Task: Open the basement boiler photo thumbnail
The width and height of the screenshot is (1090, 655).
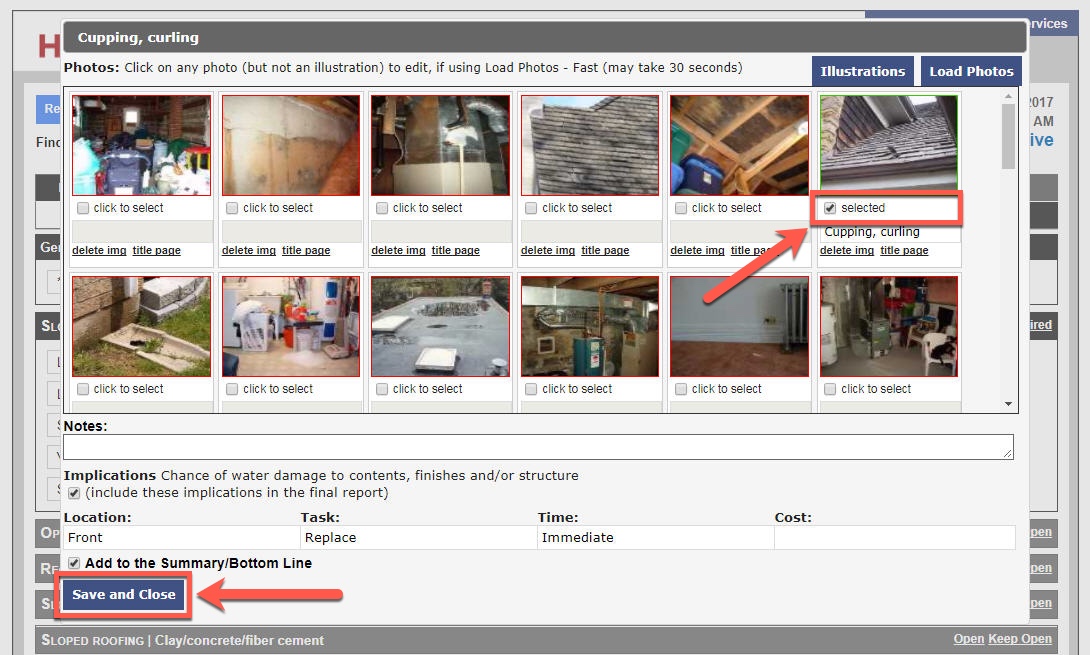Action: click(589, 326)
